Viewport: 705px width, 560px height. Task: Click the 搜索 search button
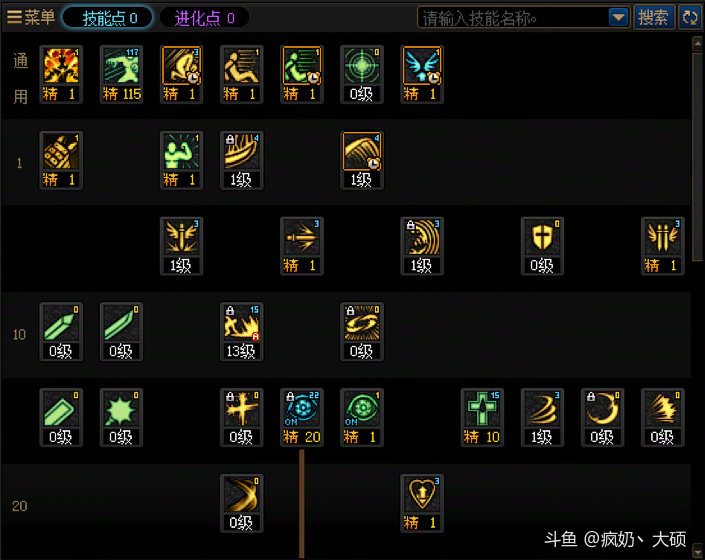tap(654, 18)
